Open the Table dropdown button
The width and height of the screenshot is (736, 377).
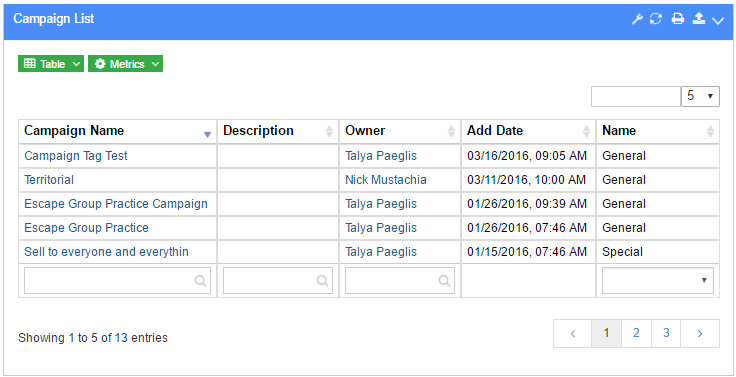tap(51, 64)
